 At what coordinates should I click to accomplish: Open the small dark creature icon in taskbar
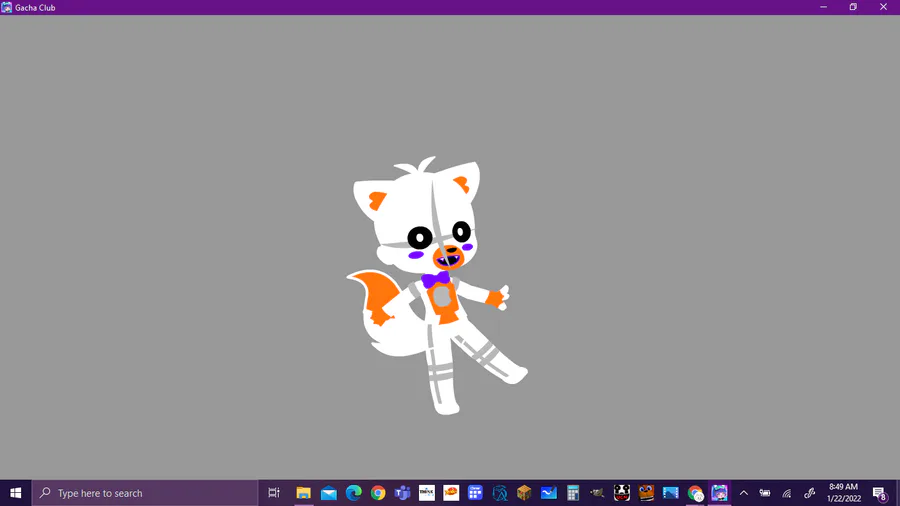[x=598, y=493]
